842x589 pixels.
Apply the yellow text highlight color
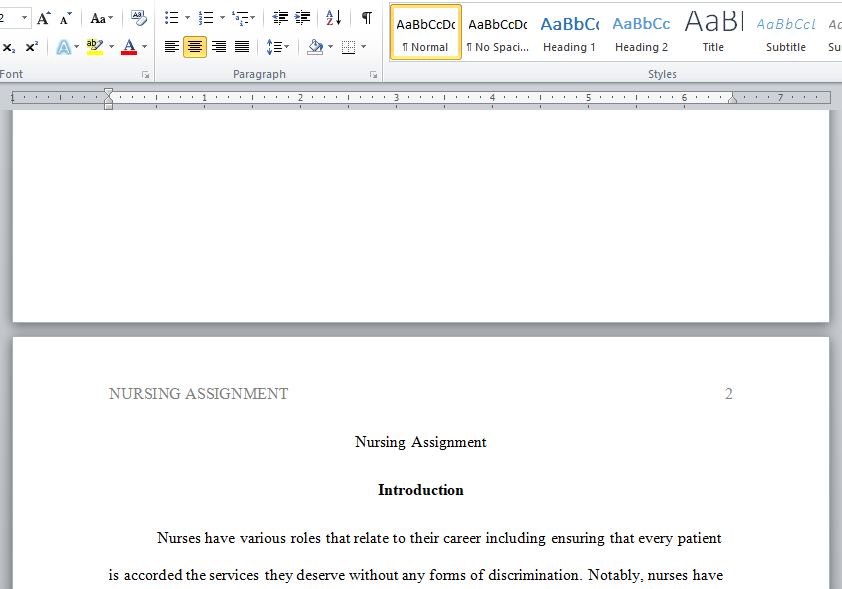coord(95,47)
